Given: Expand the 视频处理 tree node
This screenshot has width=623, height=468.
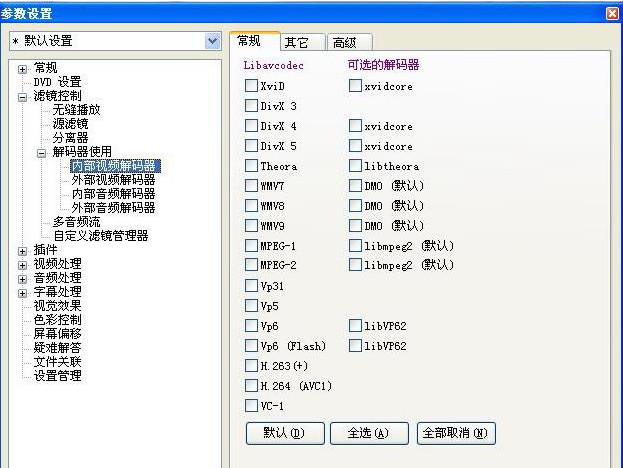Looking at the screenshot, I should click(x=23, y=264).
